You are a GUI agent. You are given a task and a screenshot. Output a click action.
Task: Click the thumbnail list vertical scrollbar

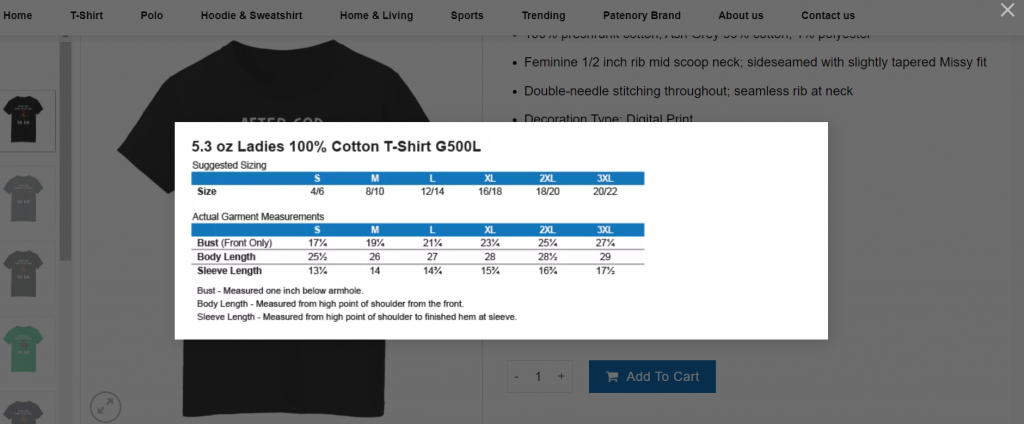(x=65, y=150)
